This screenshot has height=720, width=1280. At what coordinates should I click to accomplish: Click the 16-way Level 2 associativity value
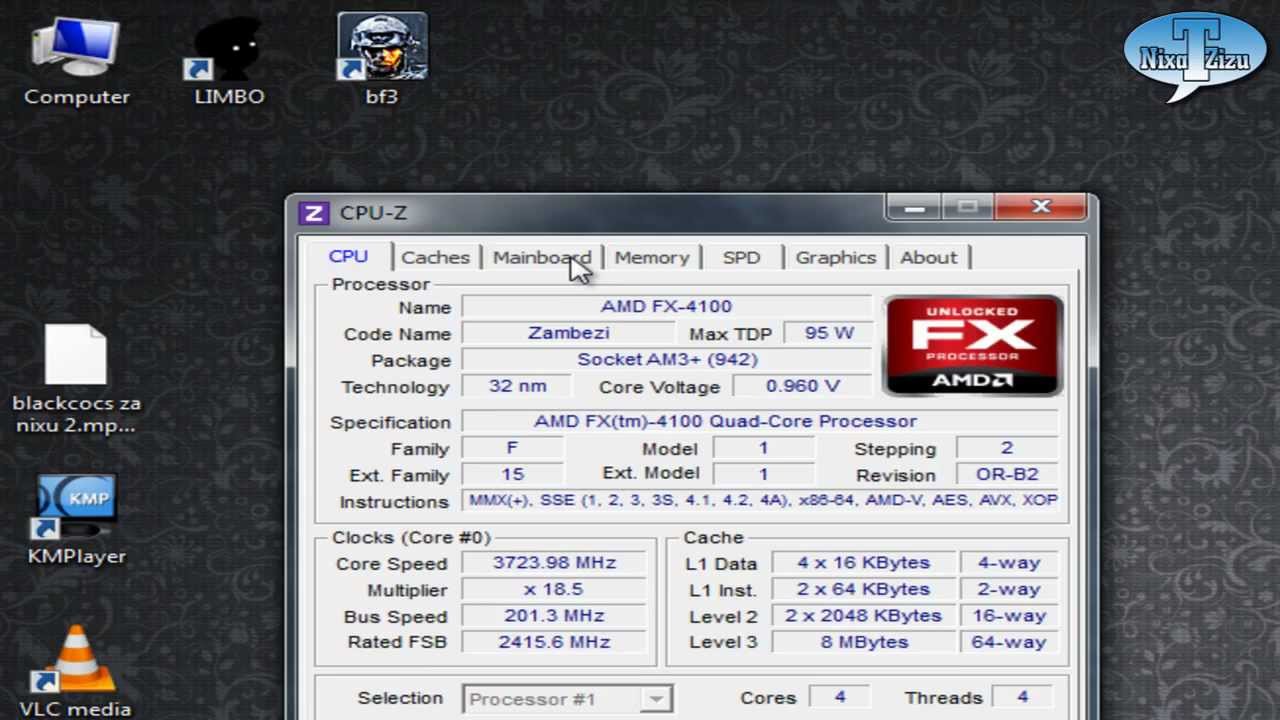click(x=1008, y=616)
